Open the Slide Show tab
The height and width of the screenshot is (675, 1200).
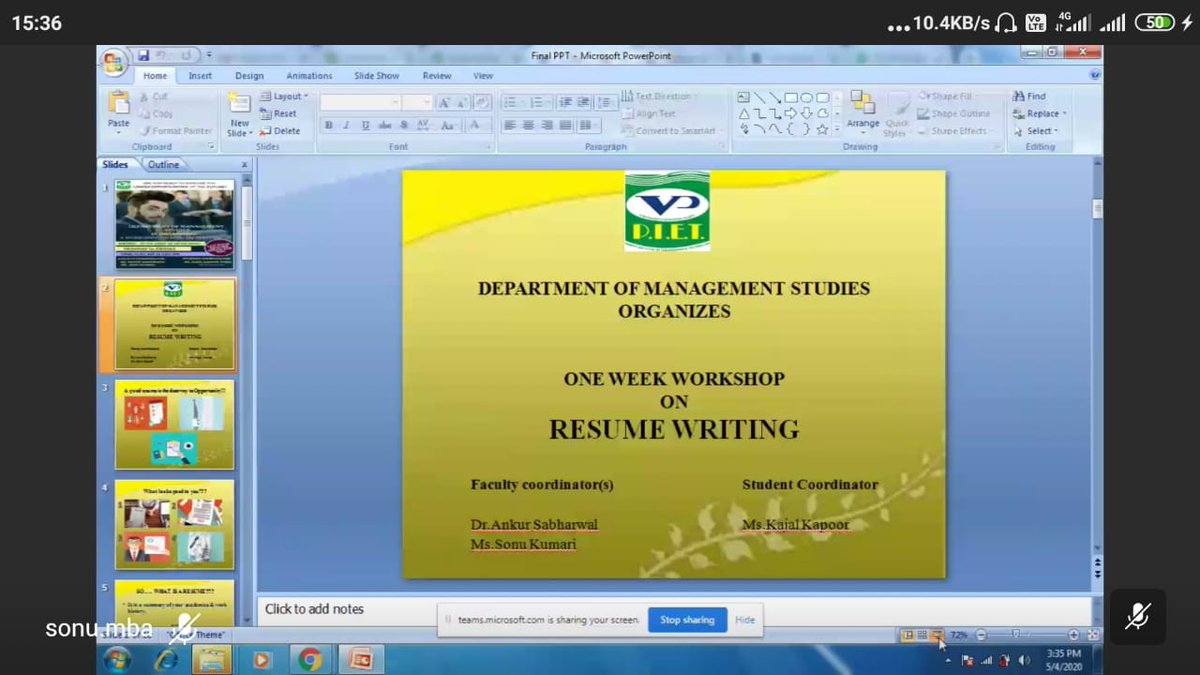(377, 76)
